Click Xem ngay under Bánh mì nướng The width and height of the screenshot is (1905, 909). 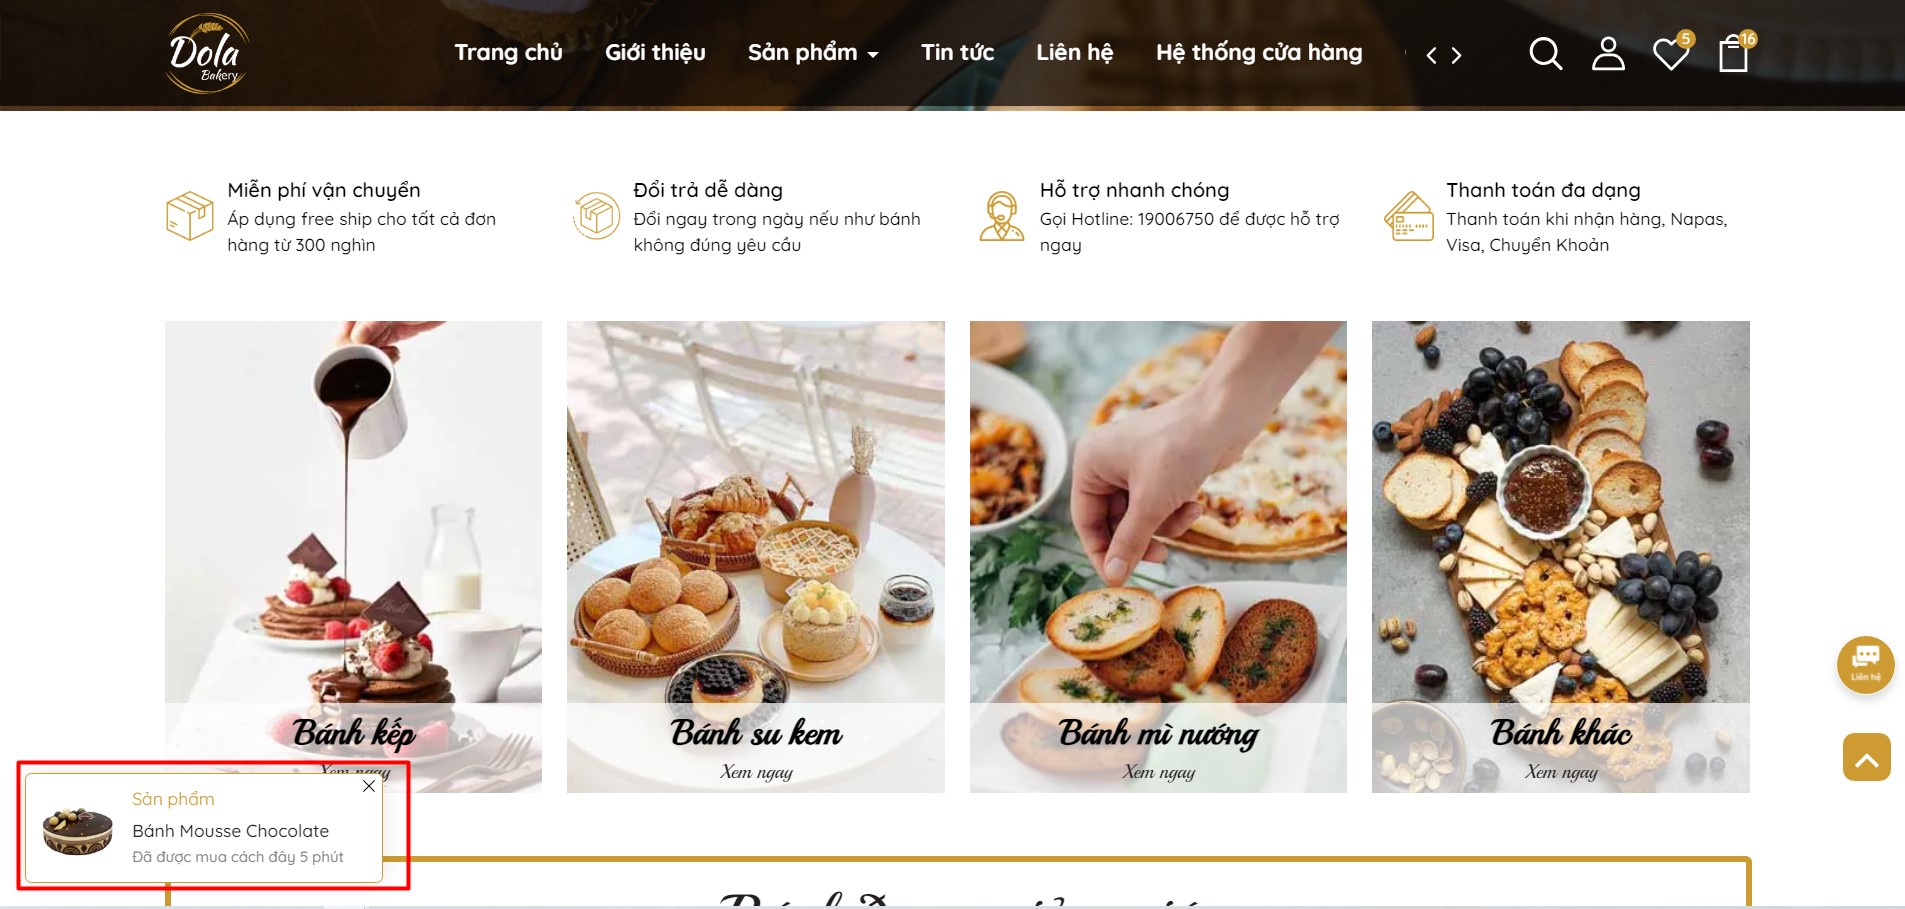tap(1158, 772)
